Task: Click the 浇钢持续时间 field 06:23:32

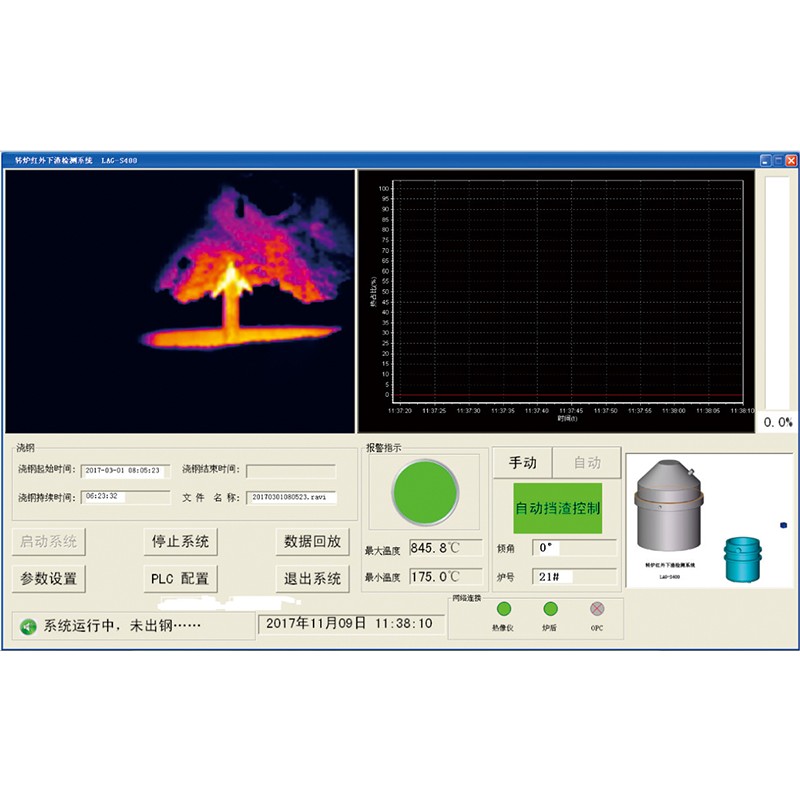Action: [126, 497]
